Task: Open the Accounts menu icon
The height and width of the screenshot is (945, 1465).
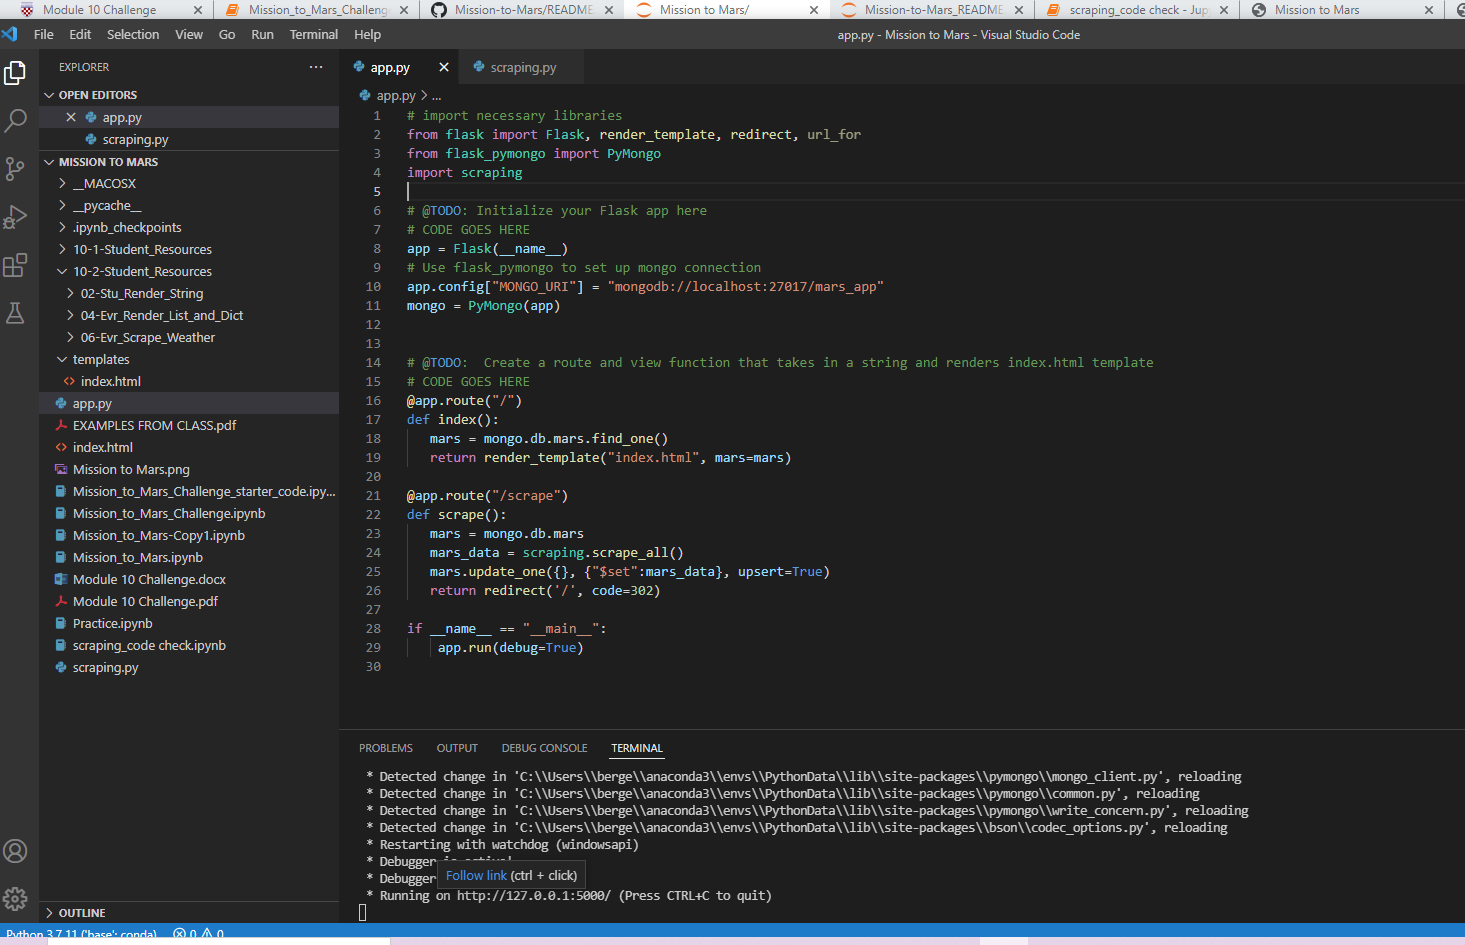Action: [15, 851]
